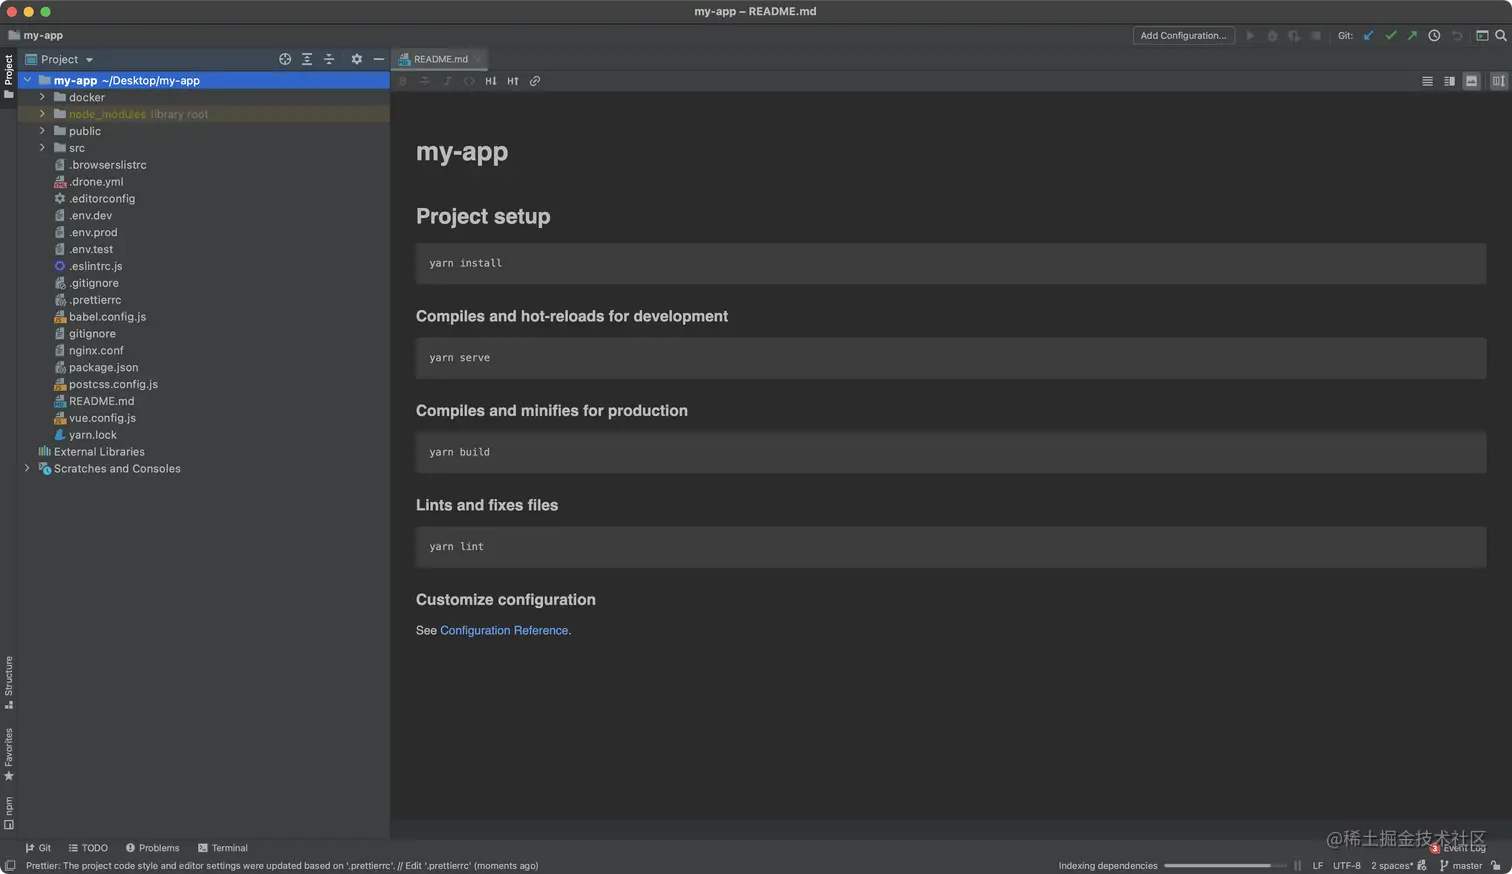The width and height of the screenshot is (1512, 874).
Task: Click the Add Configuration button
Action: coord(1183,35)
